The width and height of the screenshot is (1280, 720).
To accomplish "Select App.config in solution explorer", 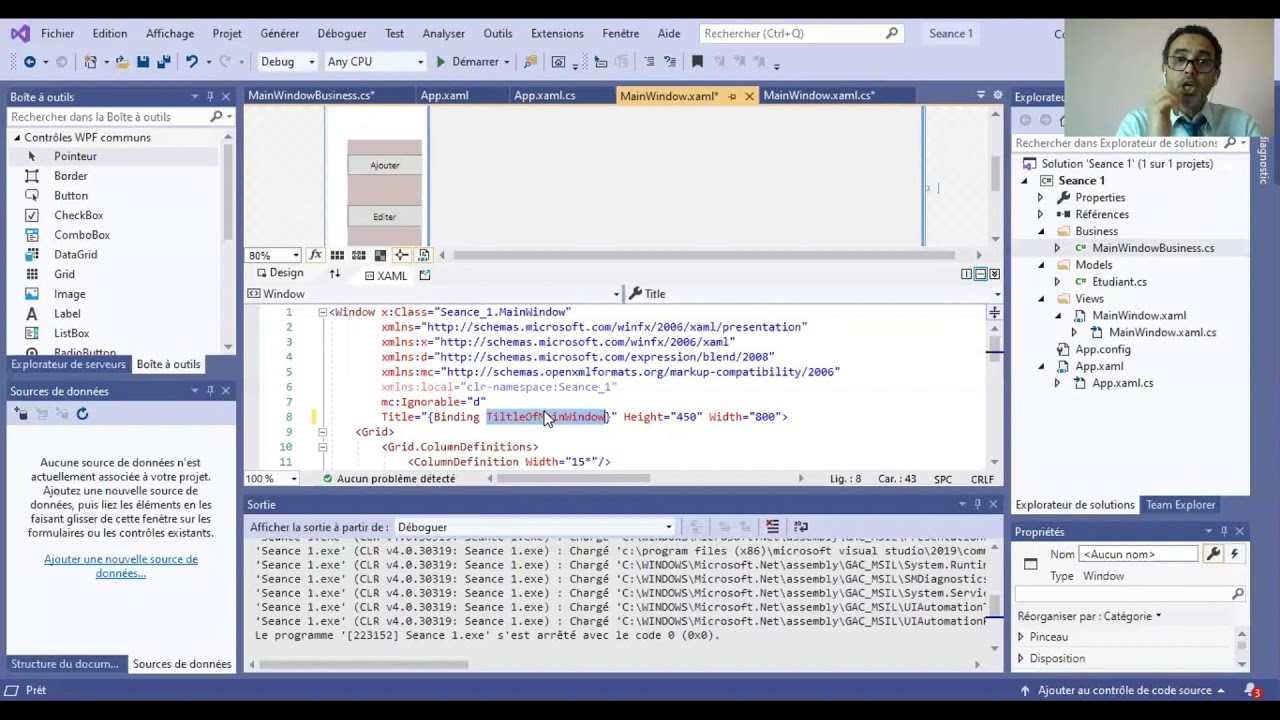I will [x=1102, y=349].
